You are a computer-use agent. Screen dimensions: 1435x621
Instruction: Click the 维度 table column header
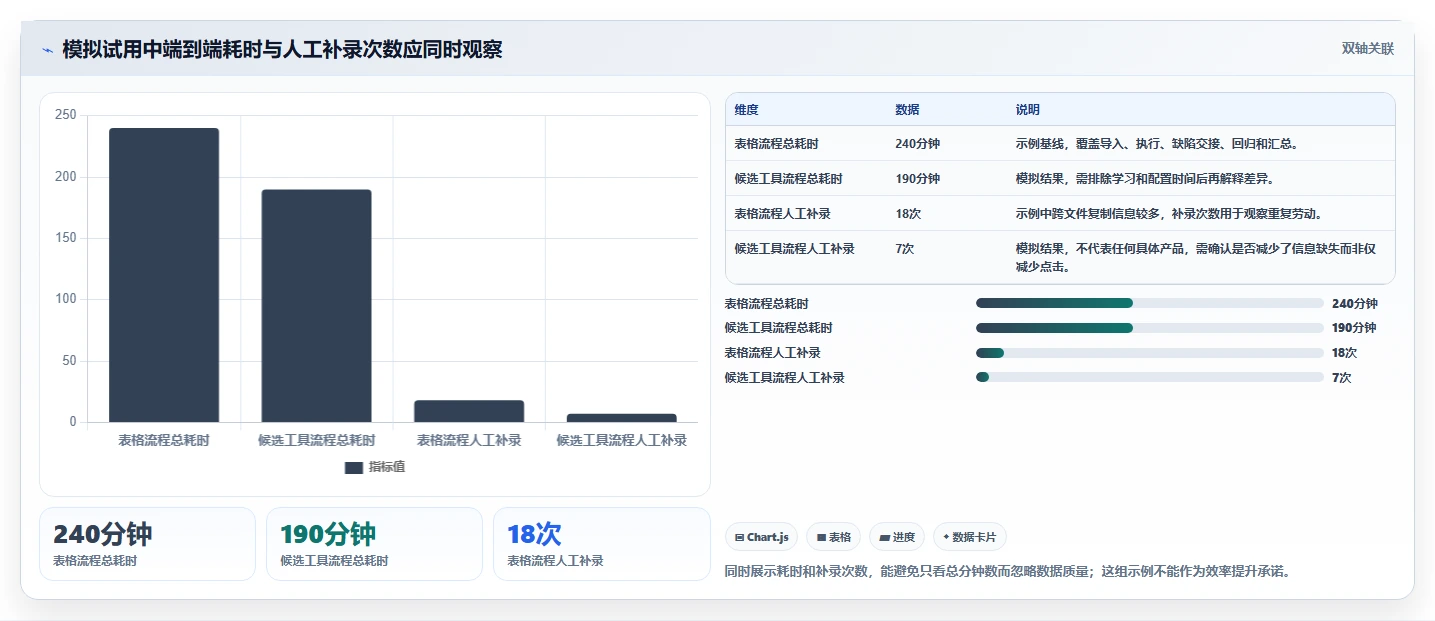[746, 110]
